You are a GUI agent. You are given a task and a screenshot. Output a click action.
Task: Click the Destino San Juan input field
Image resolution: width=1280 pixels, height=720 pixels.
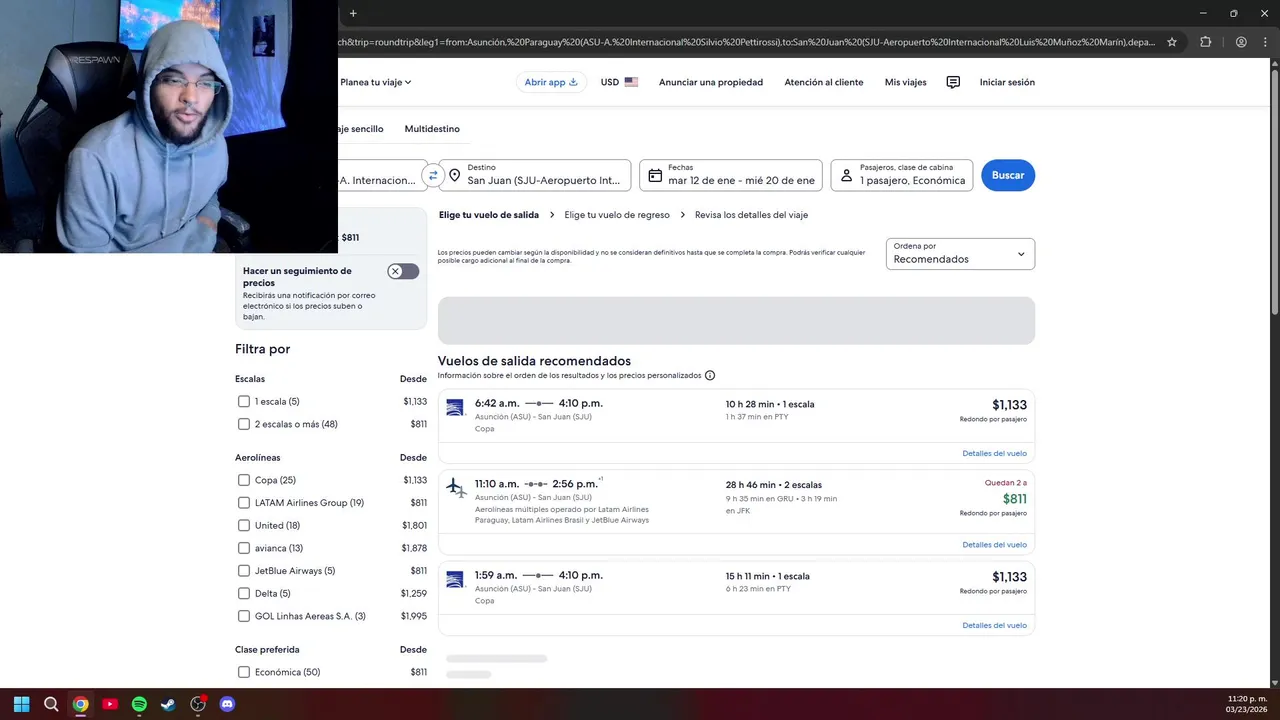535,175
